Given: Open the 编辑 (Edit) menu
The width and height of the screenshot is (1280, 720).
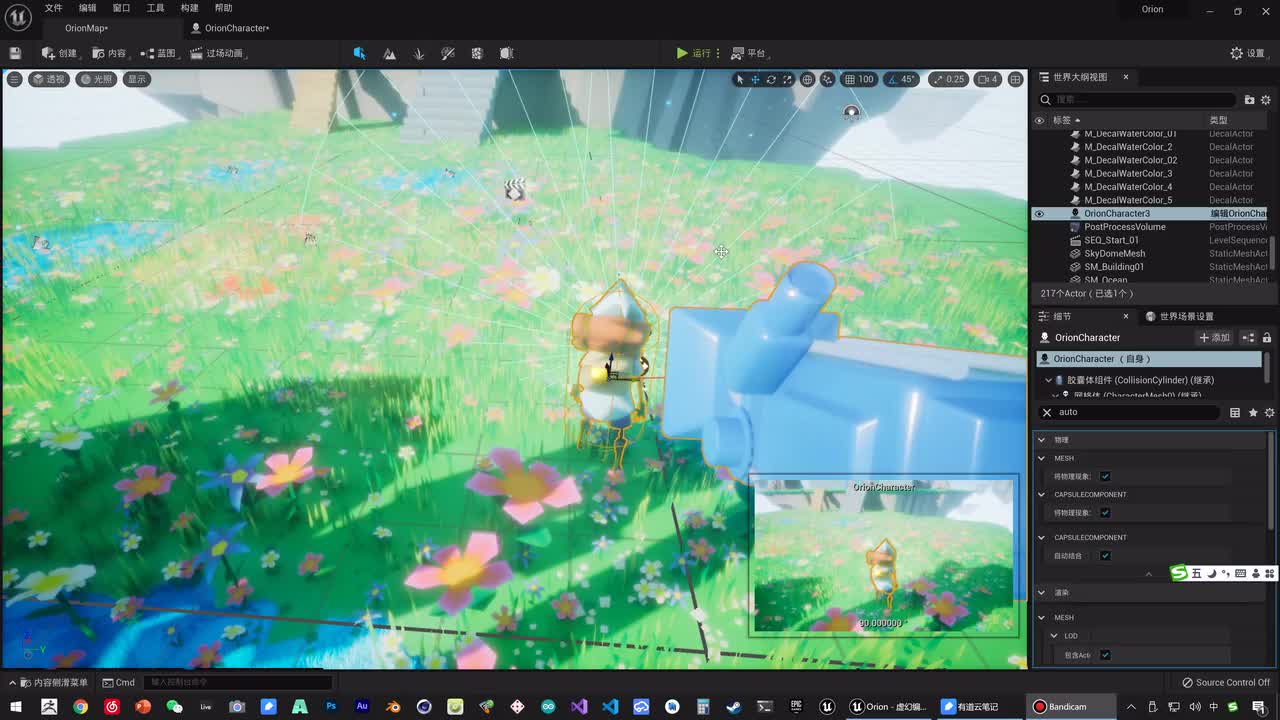Looking at the screenshot, I should click(x=88, y=8).
